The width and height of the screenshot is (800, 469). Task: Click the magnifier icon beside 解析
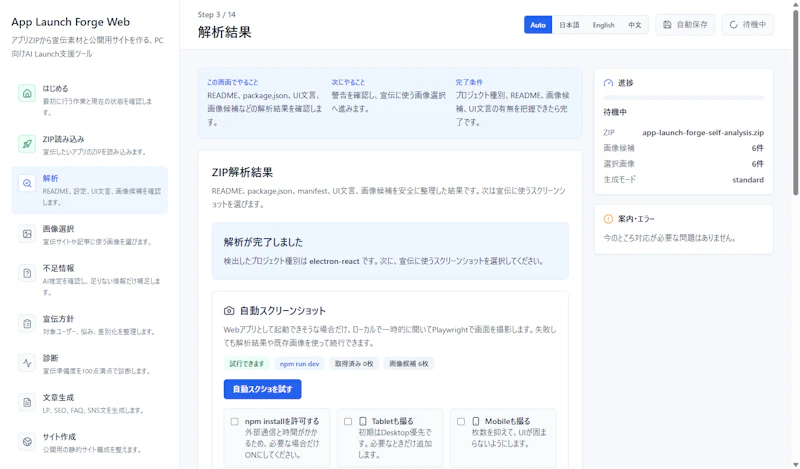27,183
